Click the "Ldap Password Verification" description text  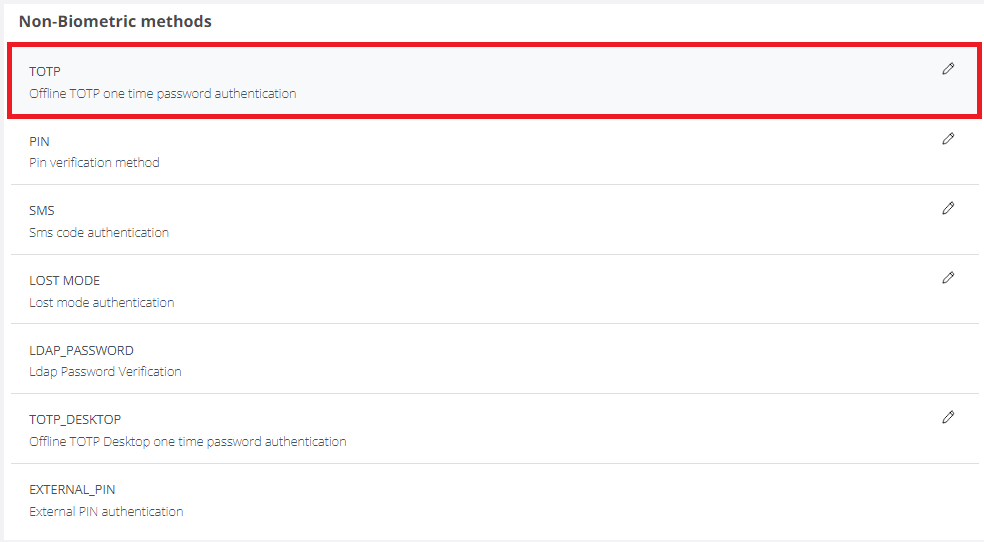[105, 371]
